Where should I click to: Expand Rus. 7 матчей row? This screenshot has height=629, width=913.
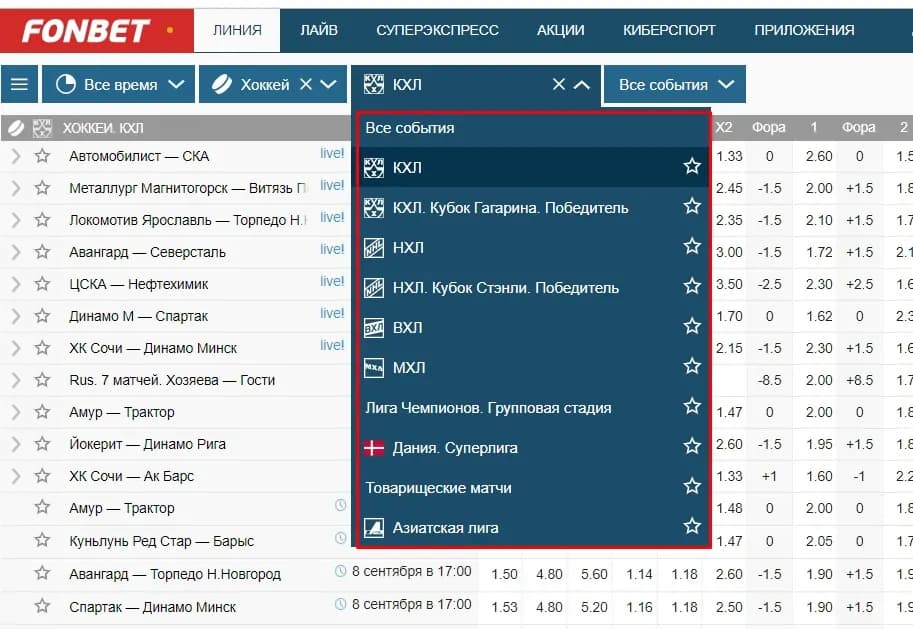(x=16, y=380)
